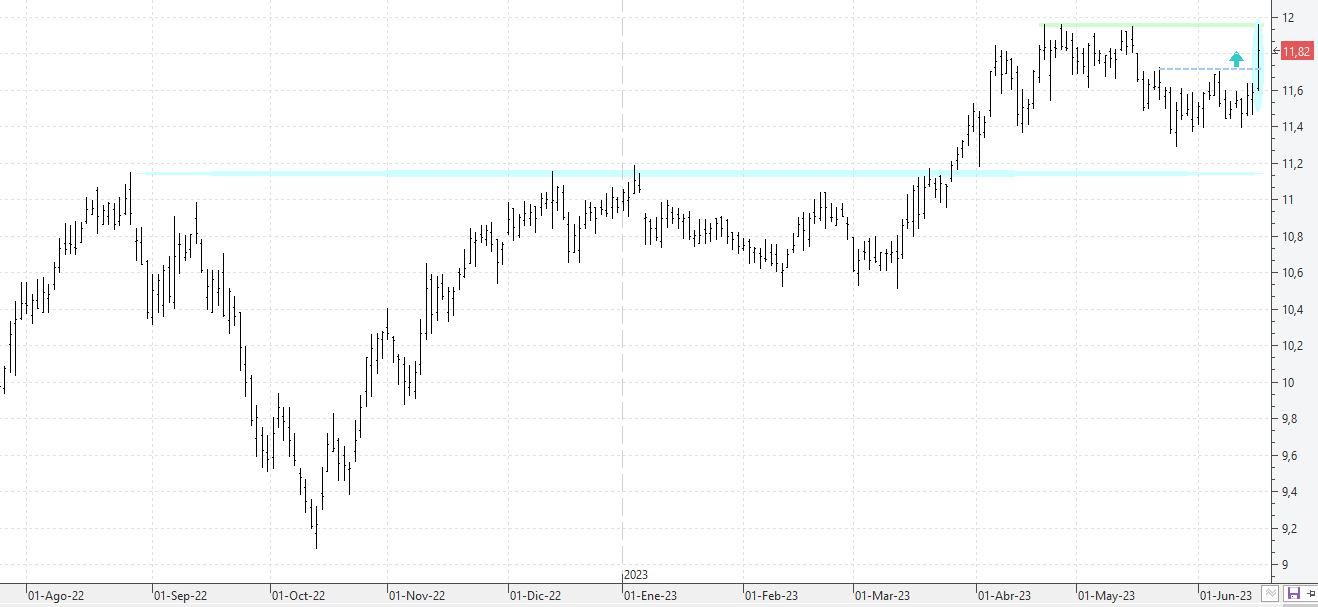Click the 01-Jun-23 date label
The height and width of the screenshot is (607, 1318).
click(x=1225, y=595)
